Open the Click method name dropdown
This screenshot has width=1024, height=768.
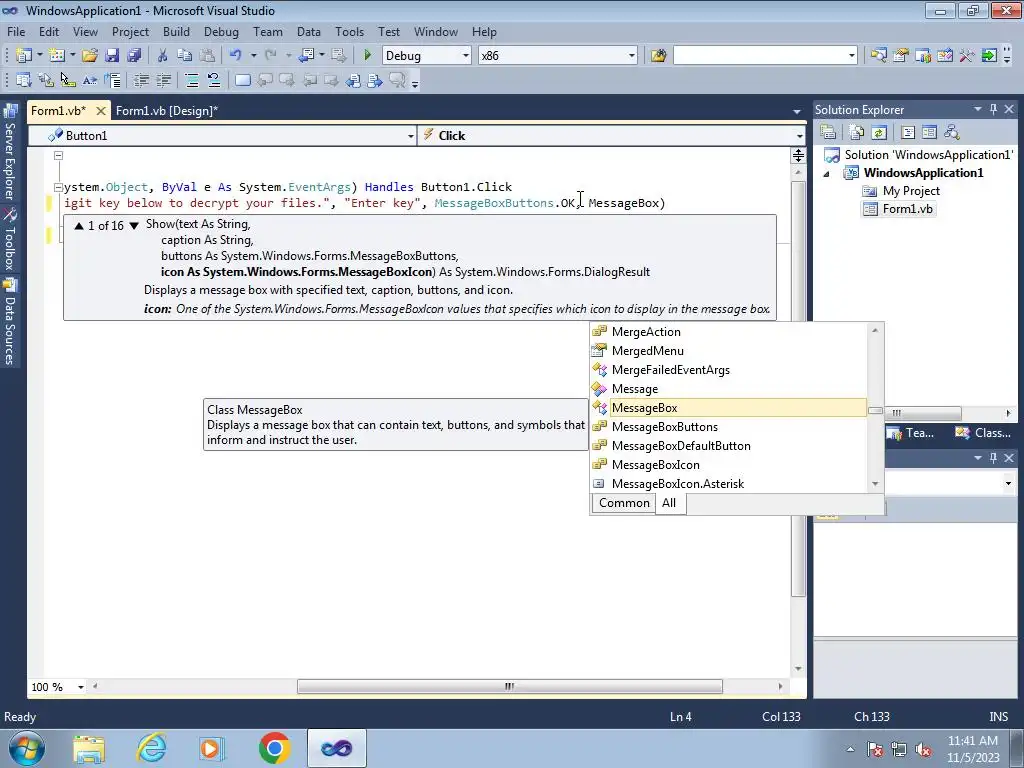799,136
